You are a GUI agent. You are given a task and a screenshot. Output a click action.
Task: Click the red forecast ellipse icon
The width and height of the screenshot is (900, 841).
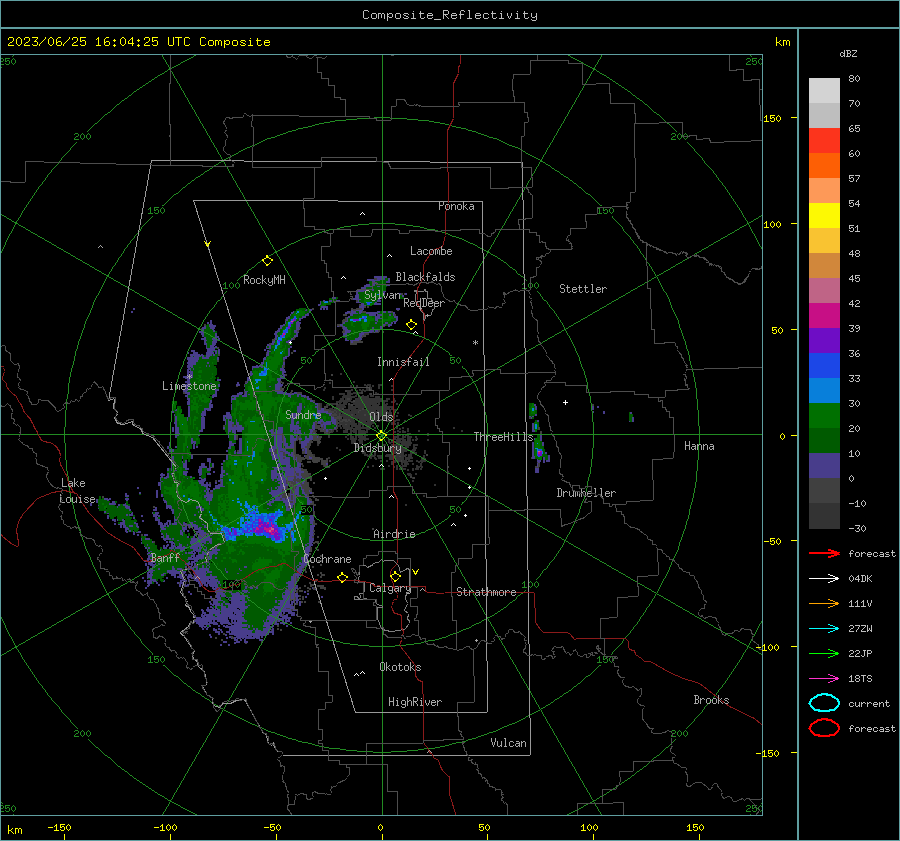click(824, 728)
